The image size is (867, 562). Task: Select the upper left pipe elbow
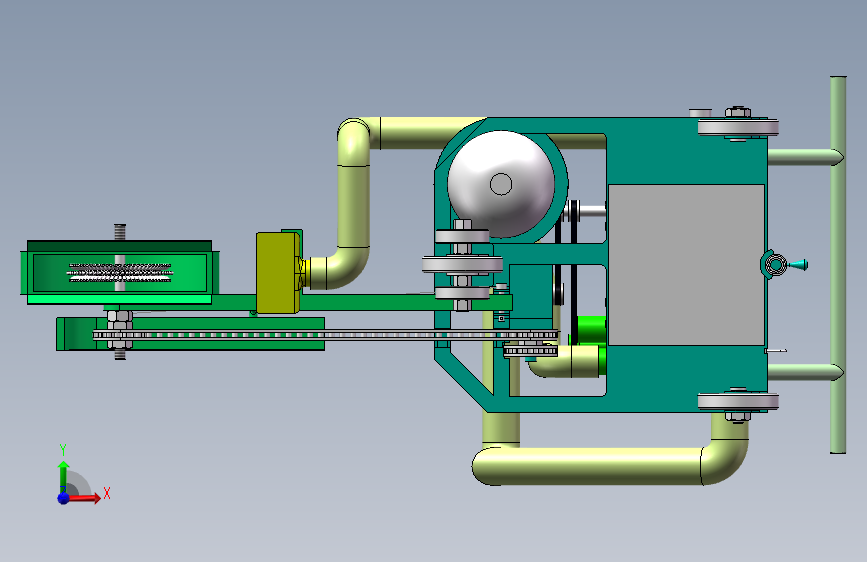click(x=354, y=134)
